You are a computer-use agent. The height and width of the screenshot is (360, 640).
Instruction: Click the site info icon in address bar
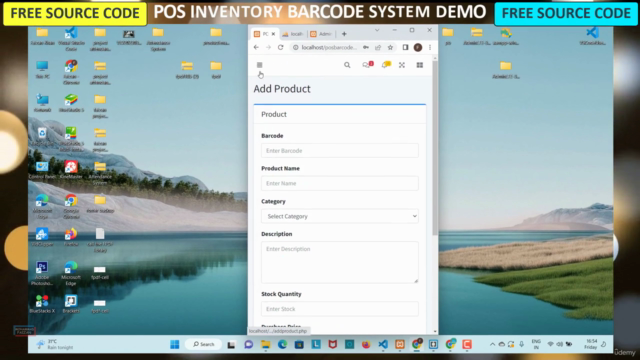click(296, 47)
